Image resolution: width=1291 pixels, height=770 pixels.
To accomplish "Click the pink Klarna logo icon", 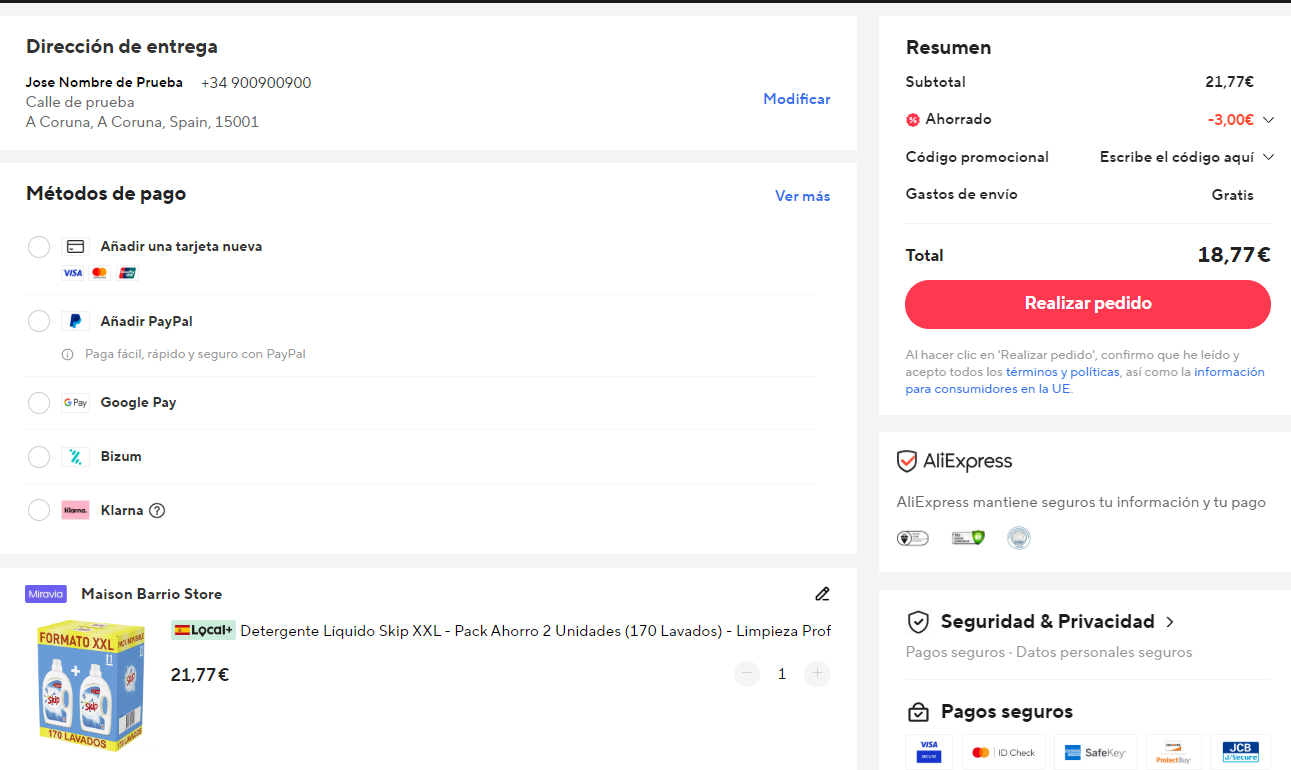I will tap(75, 510).
